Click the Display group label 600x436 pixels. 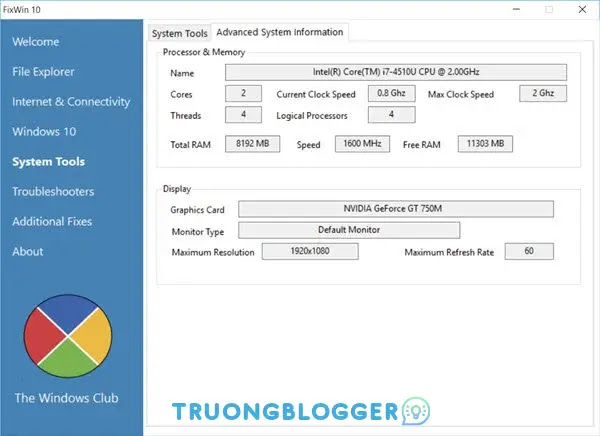177,189
